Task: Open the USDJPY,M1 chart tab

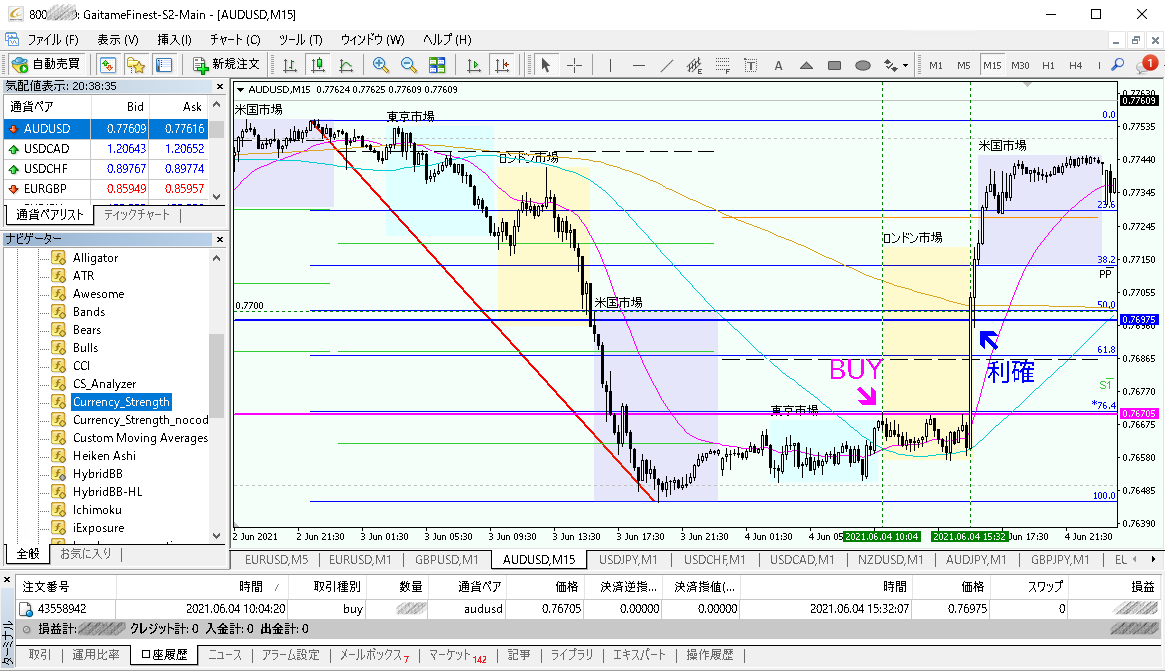Action: 628,560
